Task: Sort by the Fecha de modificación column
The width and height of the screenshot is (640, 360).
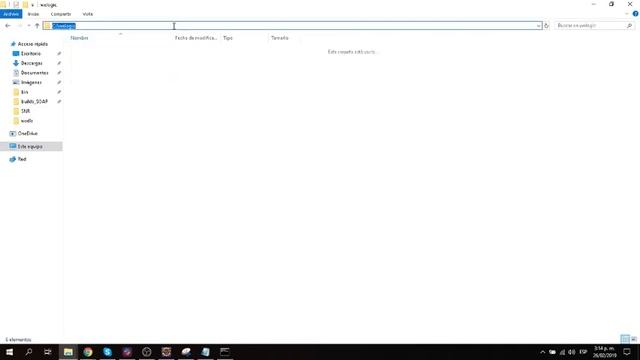Action: coord(196,38)
